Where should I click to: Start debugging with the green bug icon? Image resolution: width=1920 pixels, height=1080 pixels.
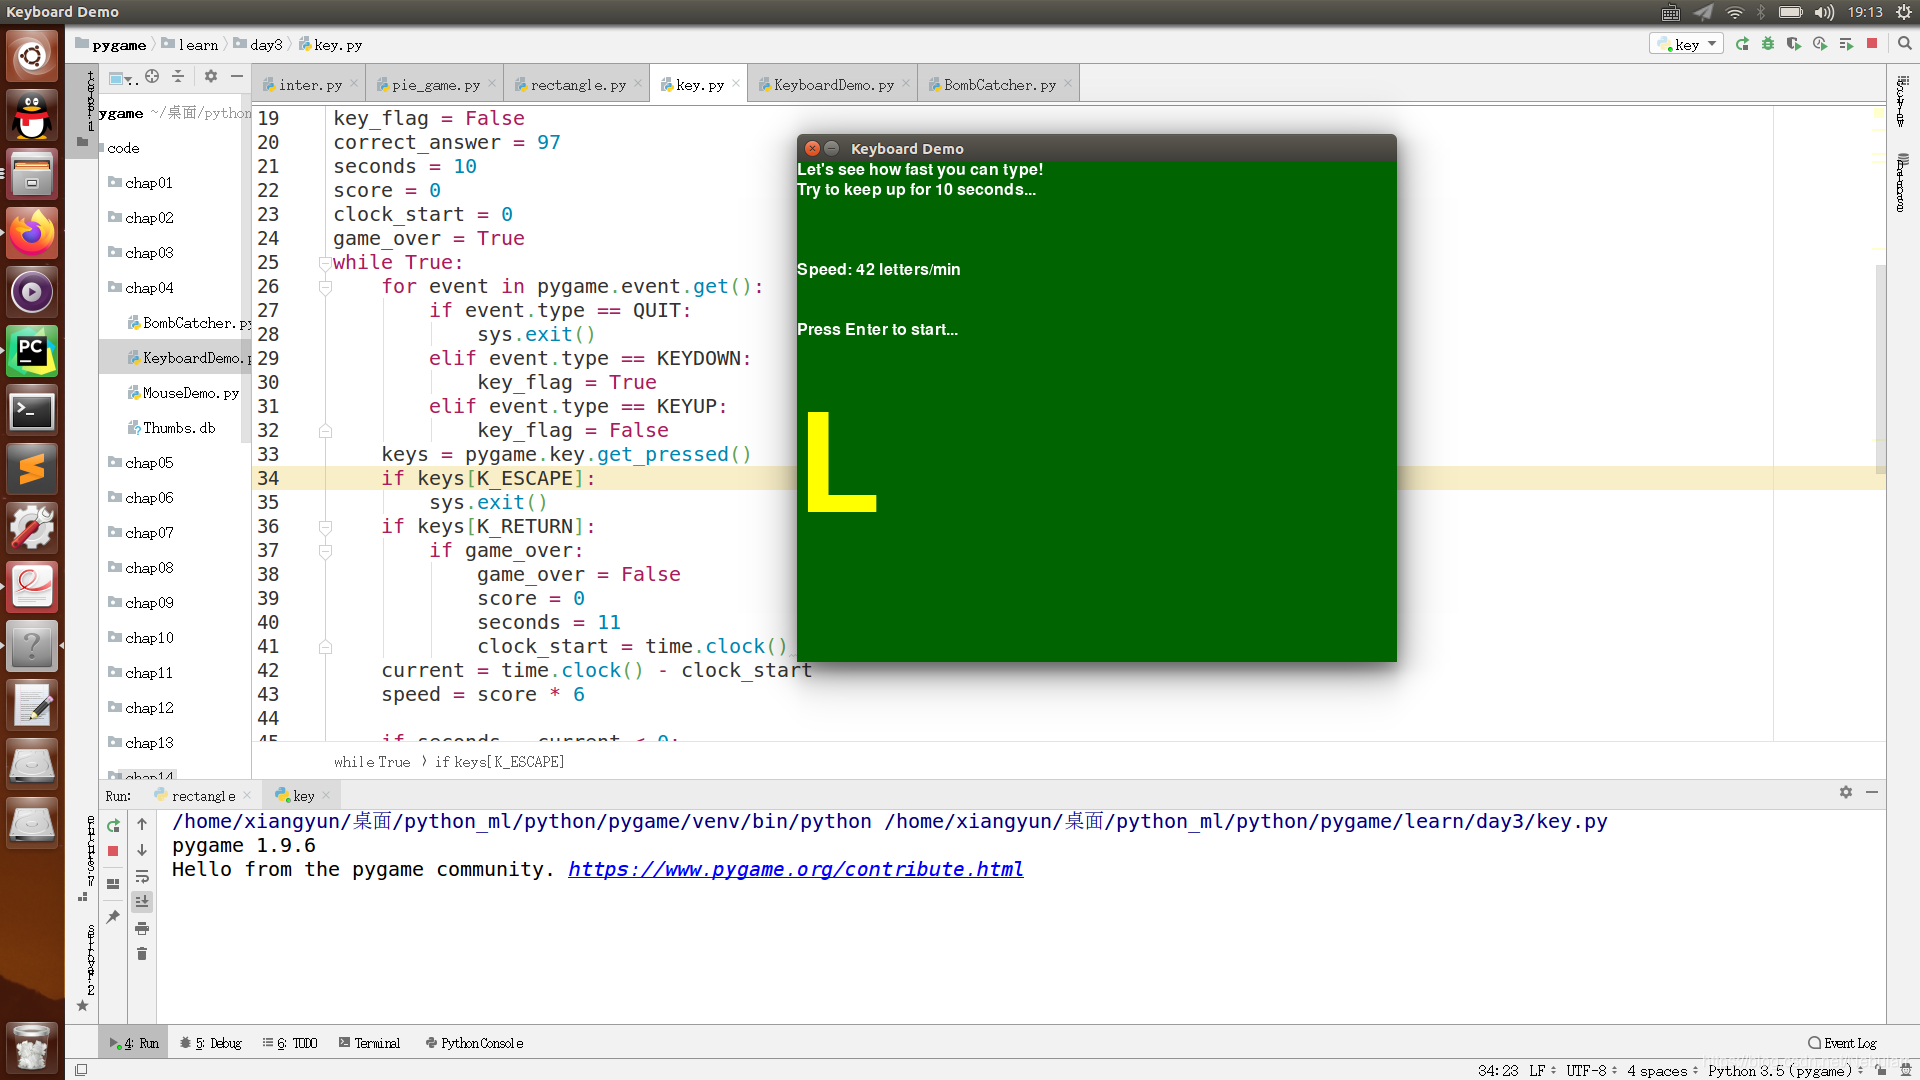1768,44
